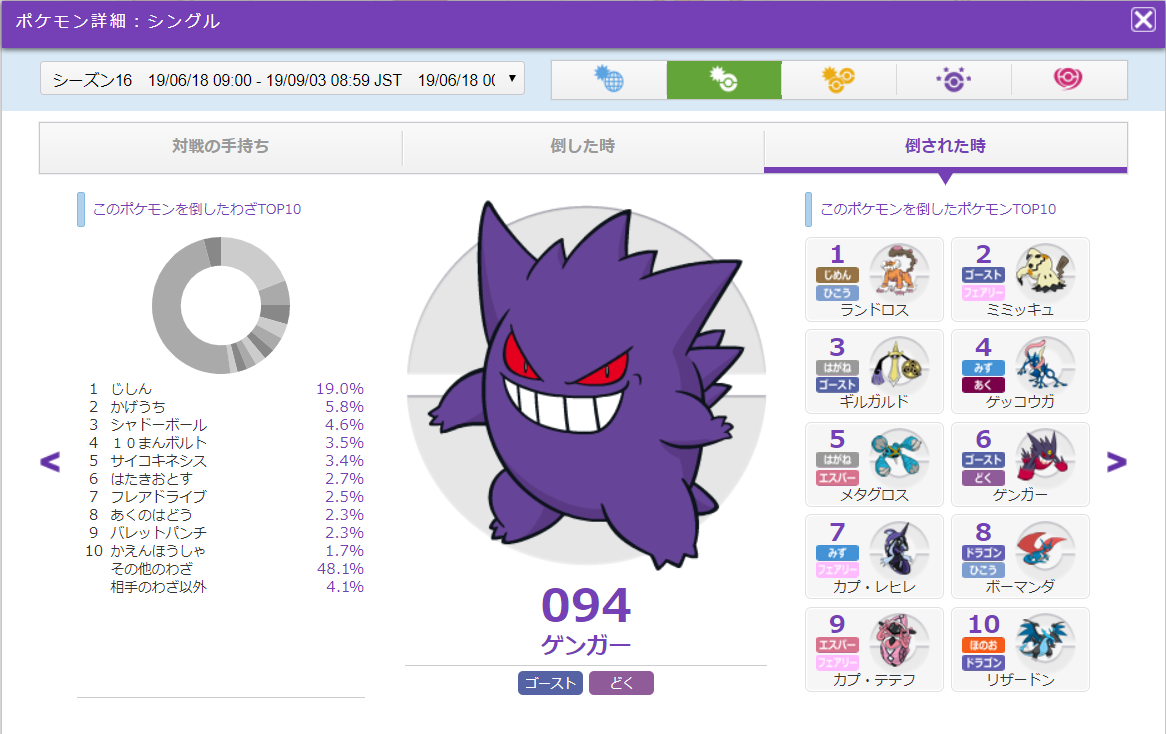Open the ギルガルド rank 3 card
The height and width of the screenshot is (734, 1166).
(x=874, y=372)
